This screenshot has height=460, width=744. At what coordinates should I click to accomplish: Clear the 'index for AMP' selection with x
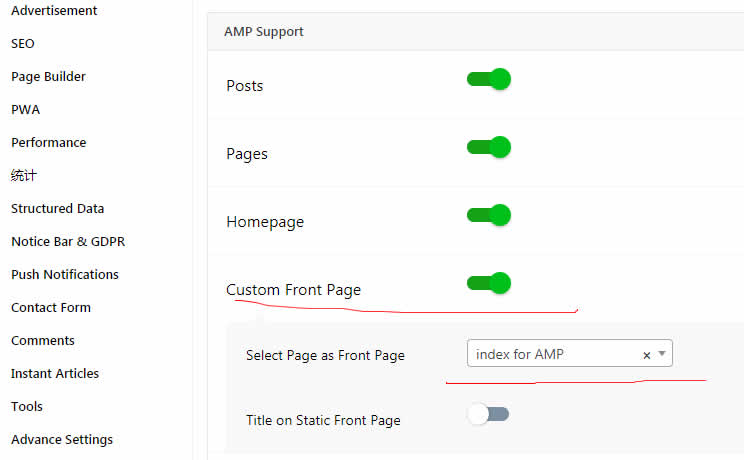point(646,355)
